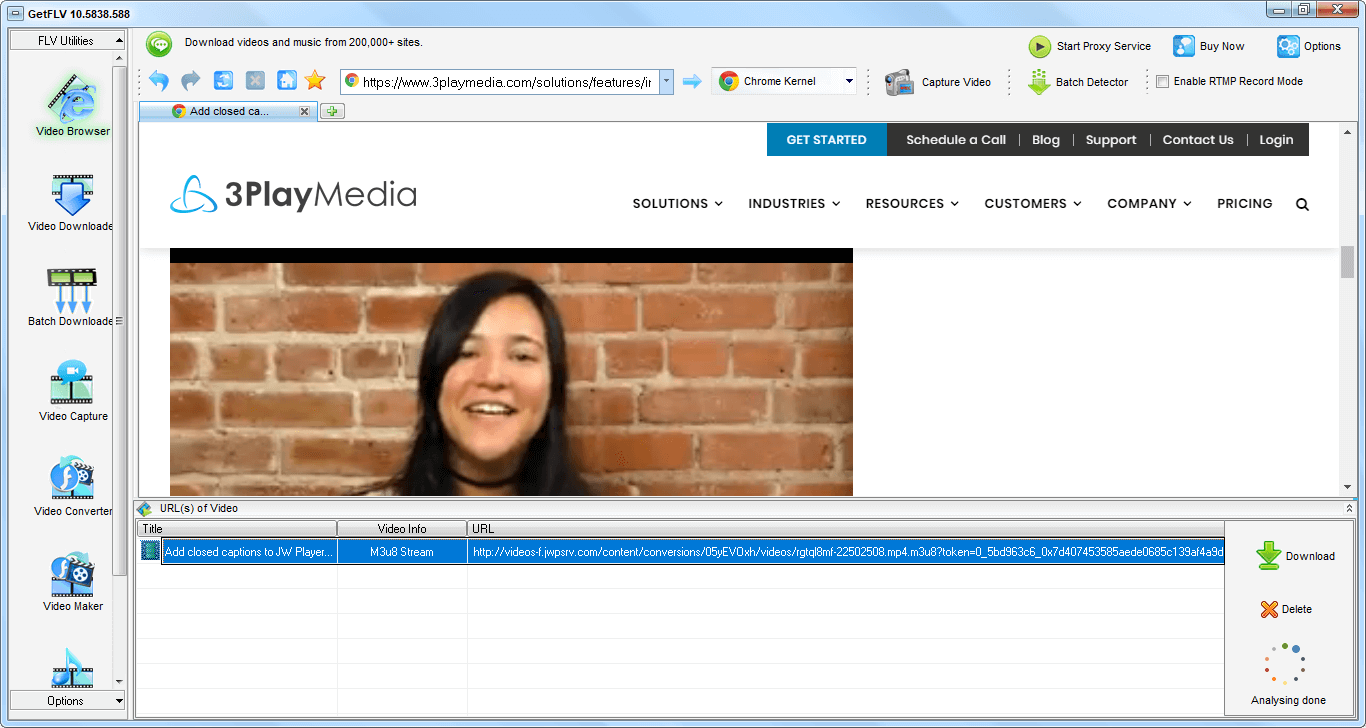Open the SOLUTIONS website menu
The width and height of the screenshot is (1366, 728).
(x=677, y=203)
